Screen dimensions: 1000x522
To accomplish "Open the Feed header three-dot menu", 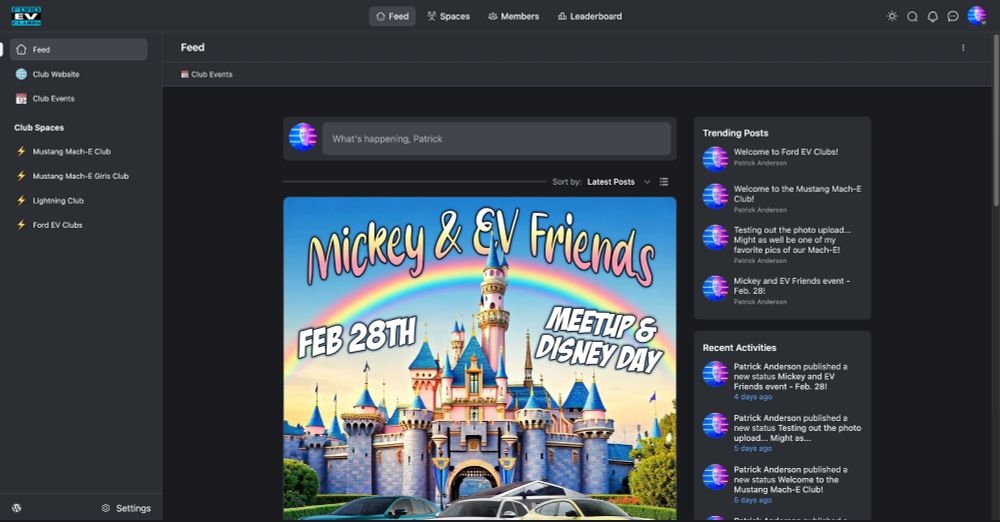I will [963, 48].
